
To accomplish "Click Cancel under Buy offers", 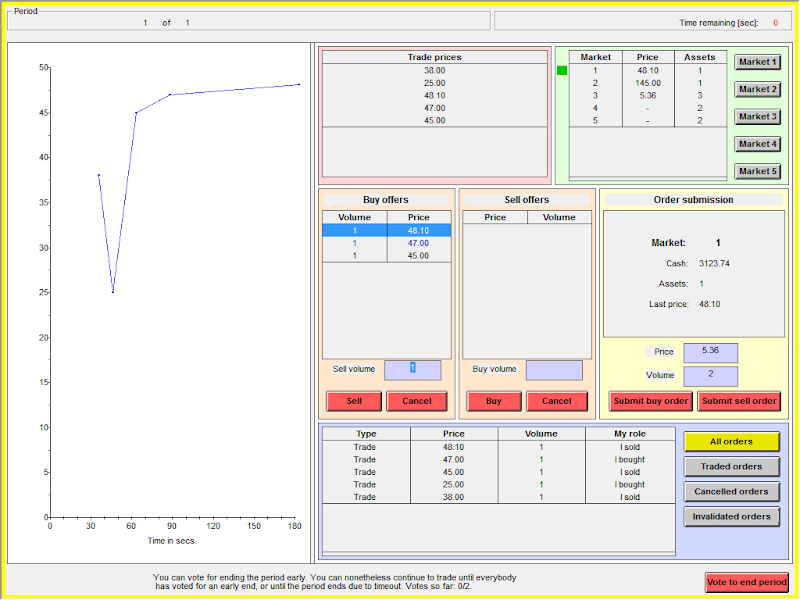I will (x=417, y=401).
